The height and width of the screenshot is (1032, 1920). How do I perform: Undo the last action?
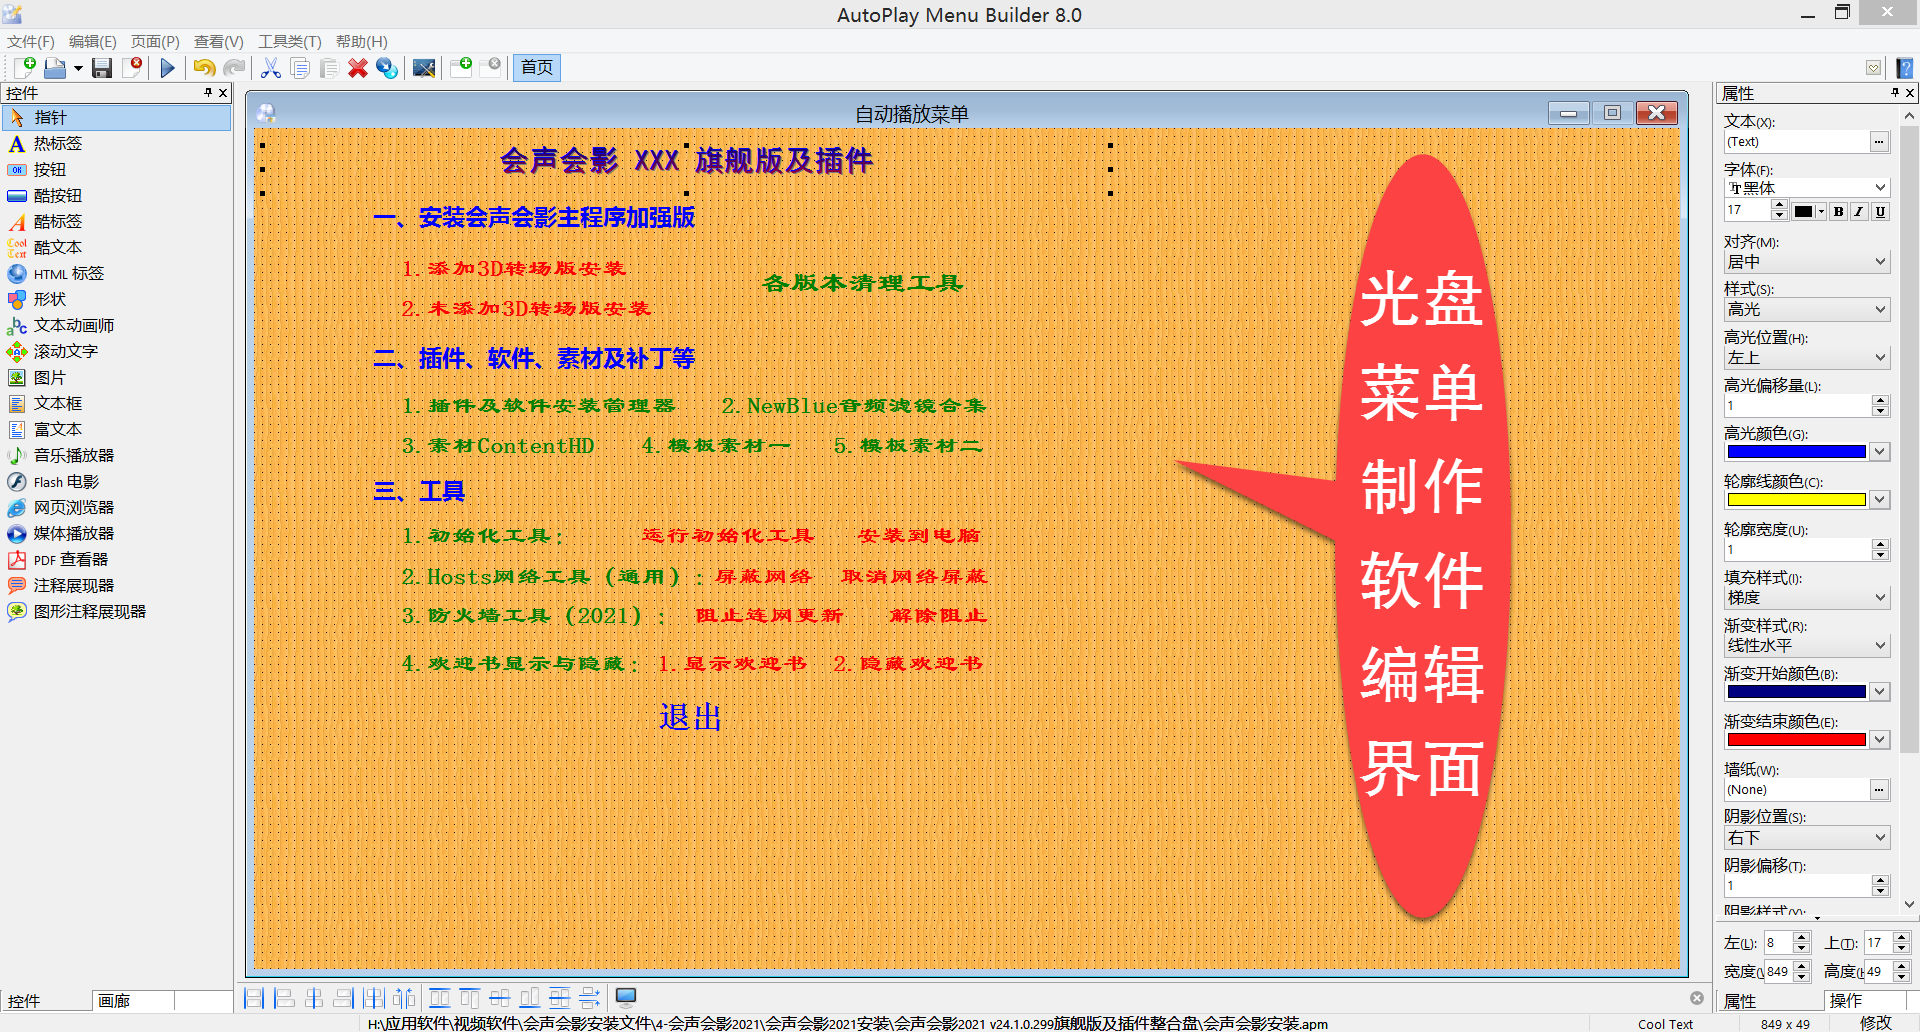pos(204,68)
